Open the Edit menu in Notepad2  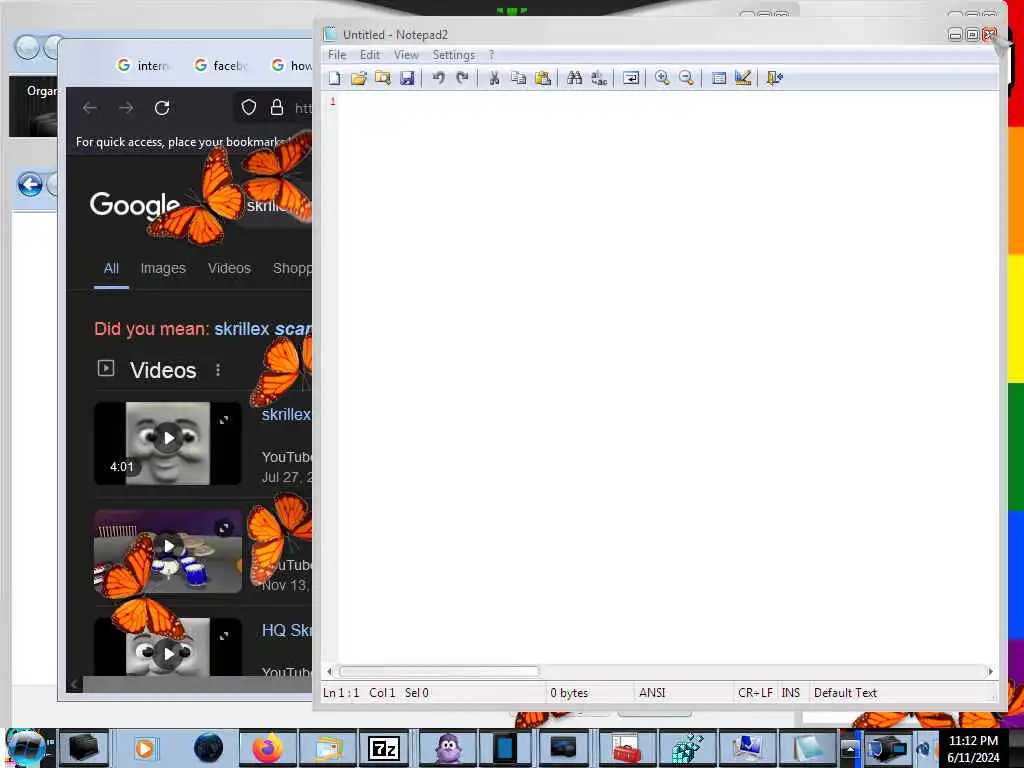[370, 55]
